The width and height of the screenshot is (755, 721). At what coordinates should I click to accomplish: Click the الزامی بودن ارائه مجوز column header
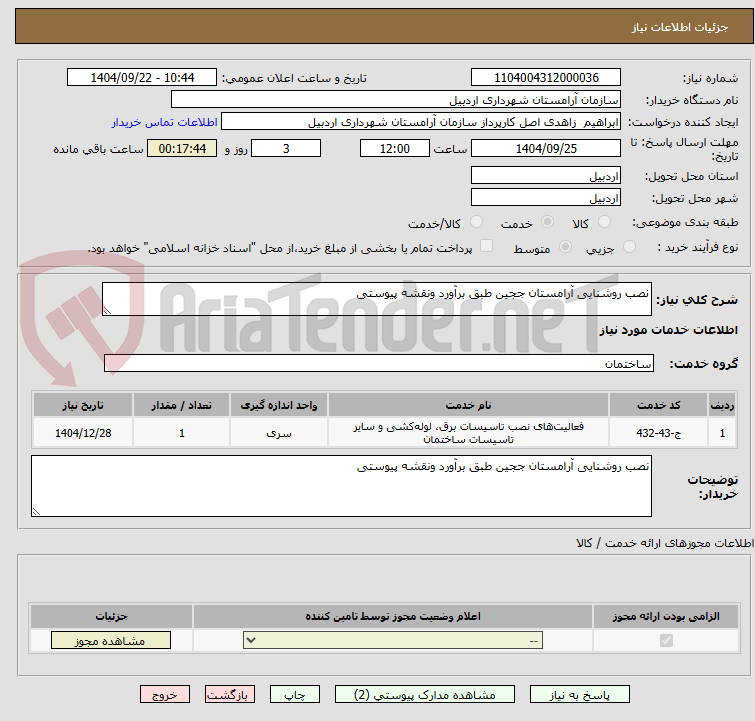(666, 616)
